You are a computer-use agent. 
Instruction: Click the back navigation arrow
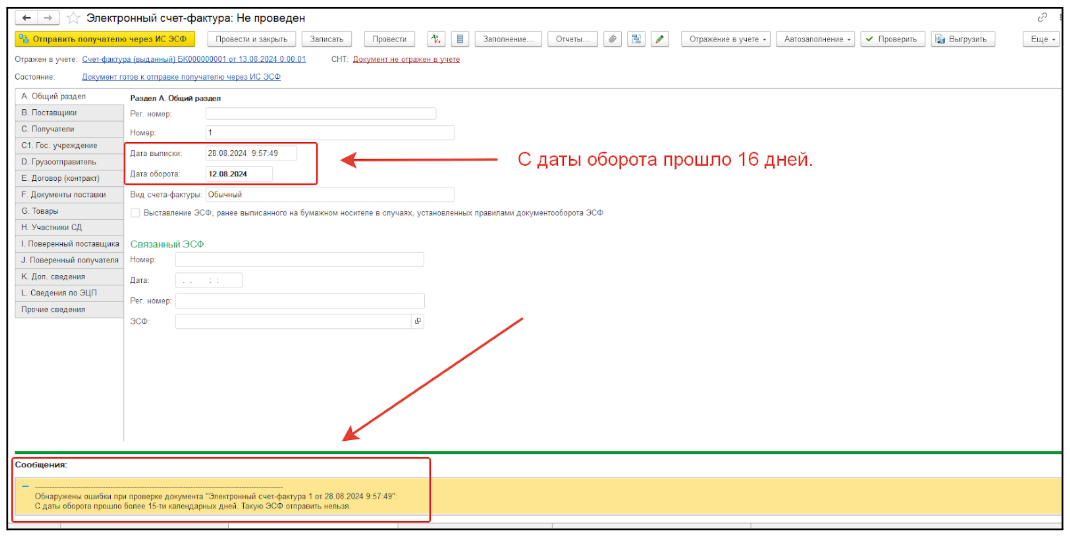tap(26, 18)
